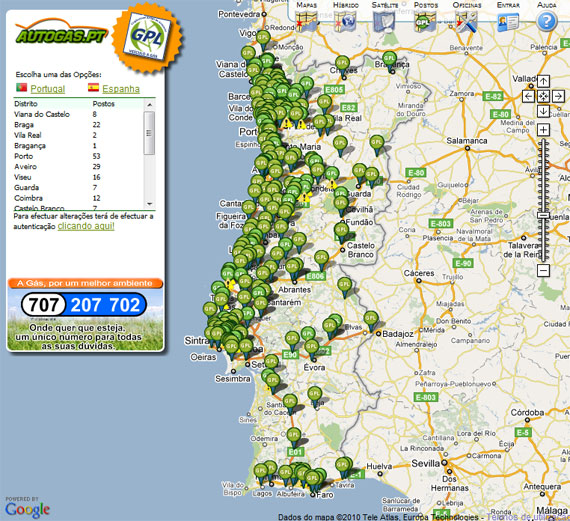The height and width of the screenshot is (521, 570).
Task: Select Viana do Castelo district row
Action: (x=78, y=114)
